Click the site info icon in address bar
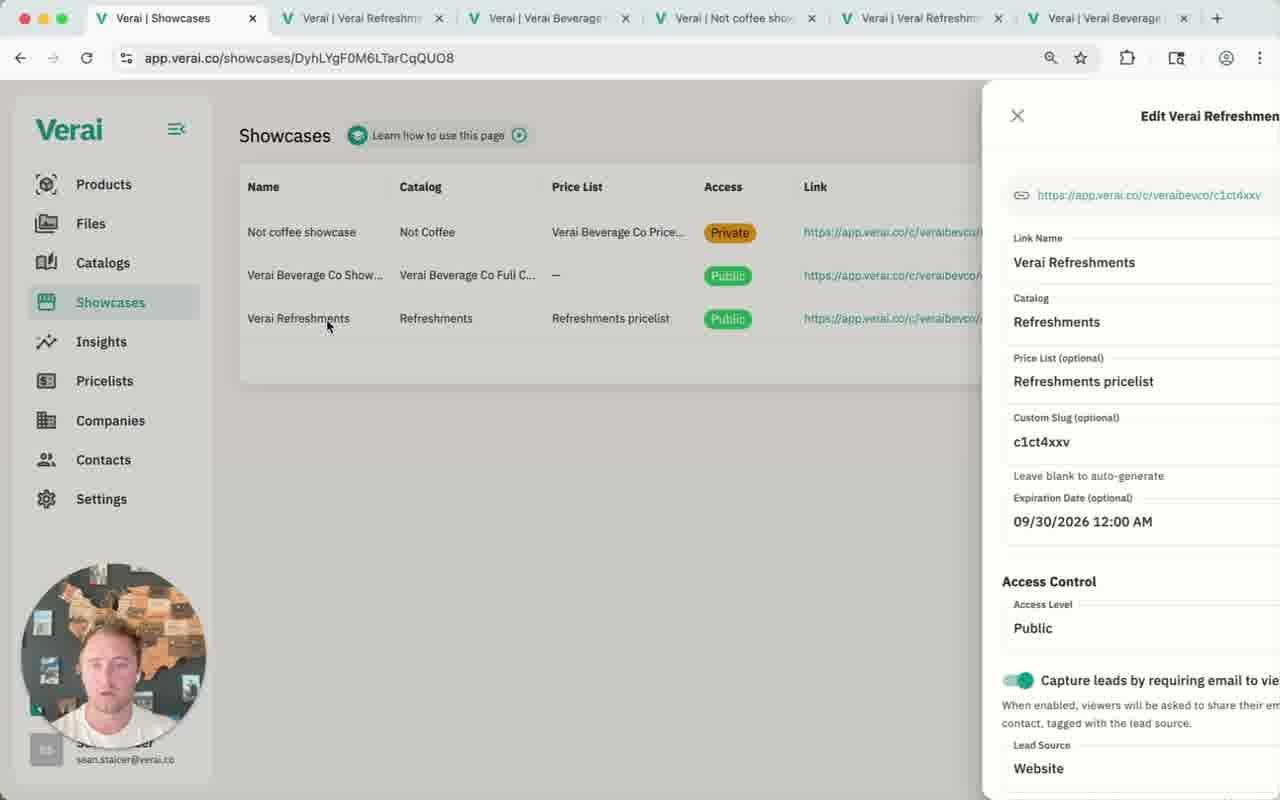1280x800 pixels. click(x=126, y=58)
